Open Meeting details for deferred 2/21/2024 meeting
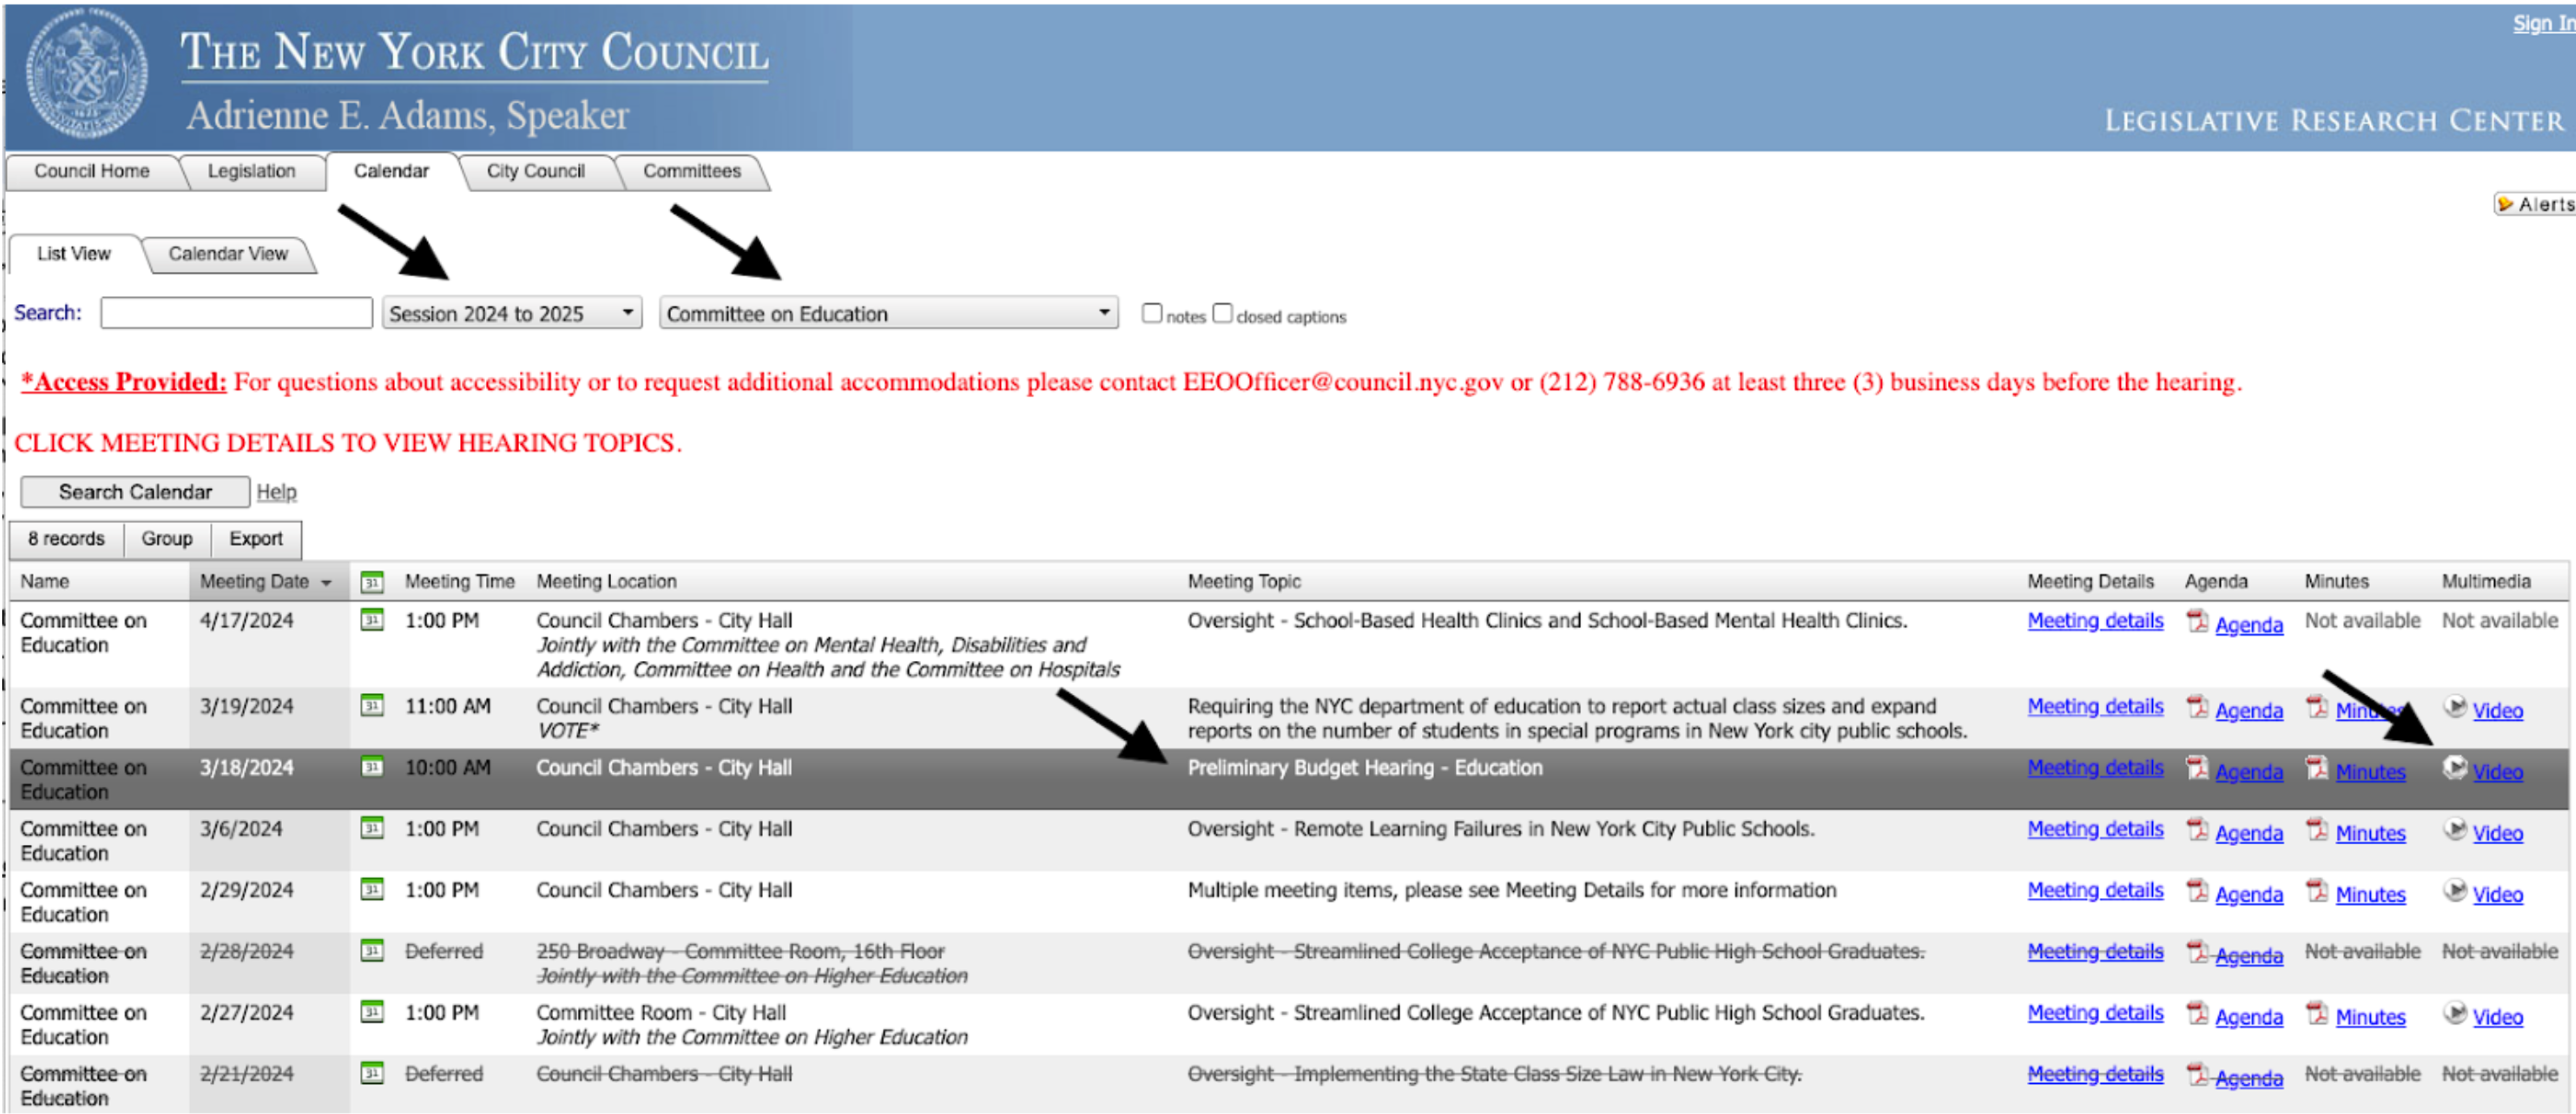Screen dimensions: 2576x1114 click(x=2095, y=1073)
